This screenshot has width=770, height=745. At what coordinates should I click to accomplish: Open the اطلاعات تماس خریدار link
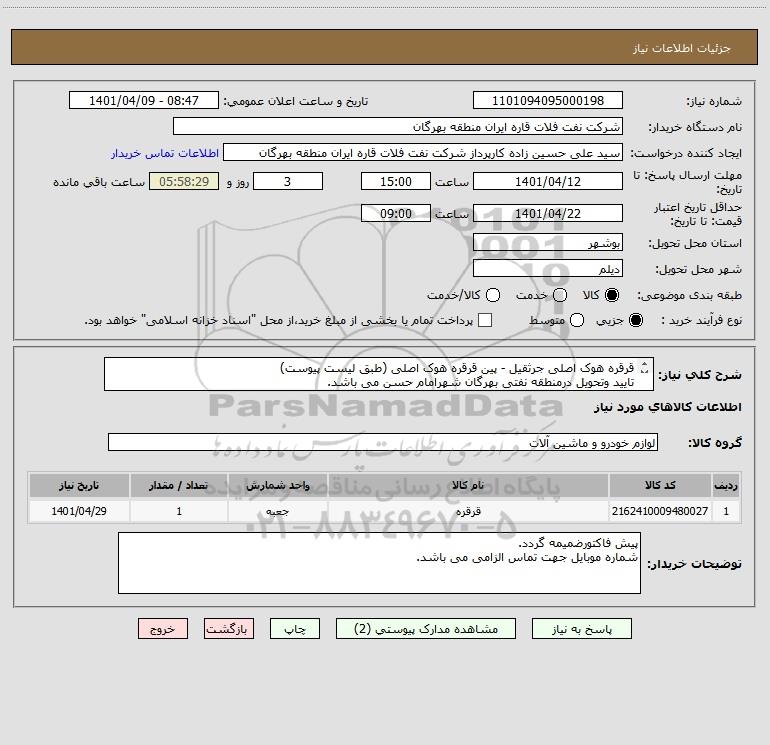coord(165,153)
